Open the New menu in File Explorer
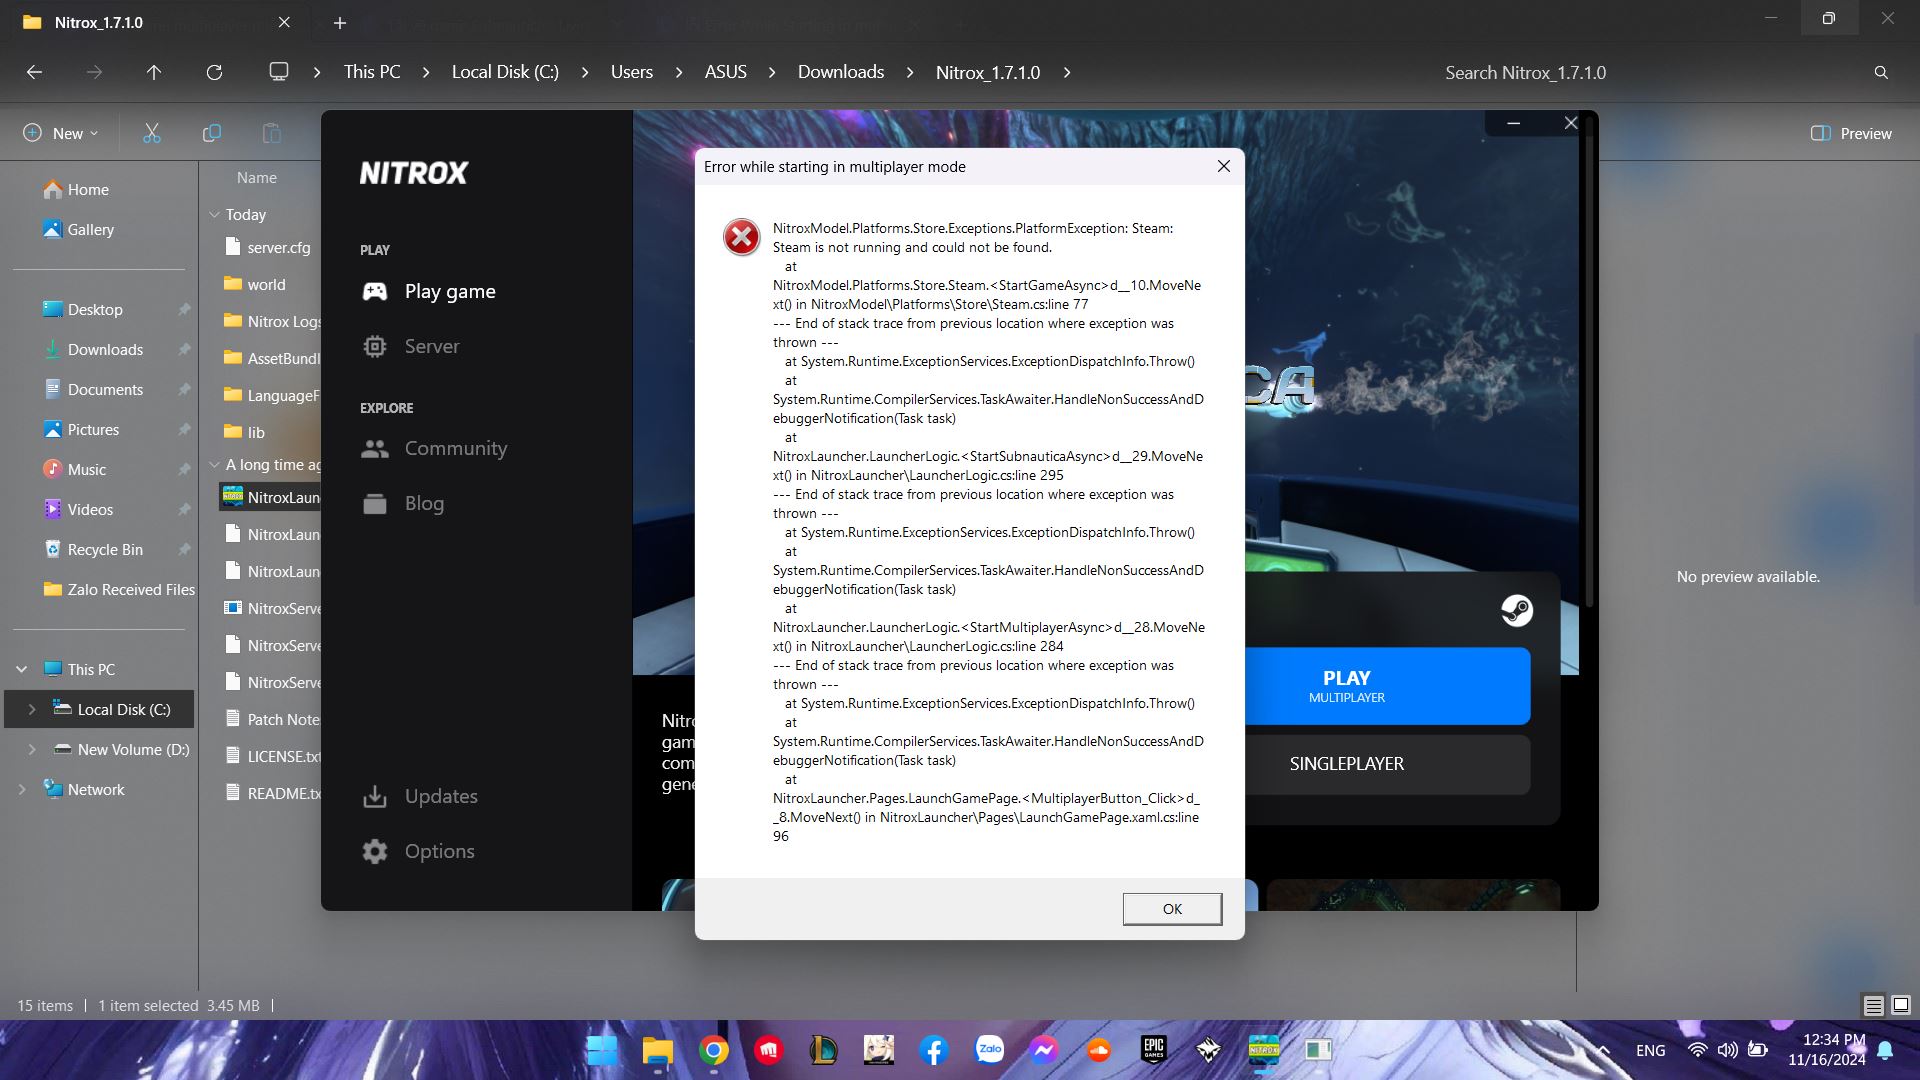The image size is (1920, 1080). [59, 132]
